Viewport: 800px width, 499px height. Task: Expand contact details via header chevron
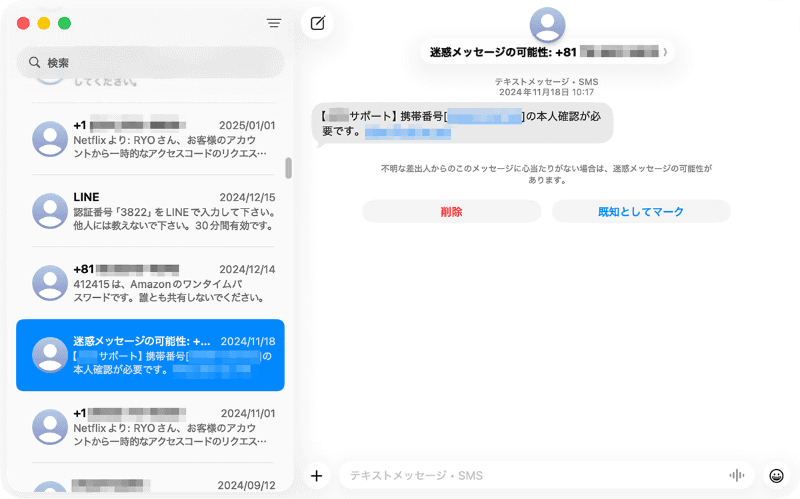coord(665,52)
